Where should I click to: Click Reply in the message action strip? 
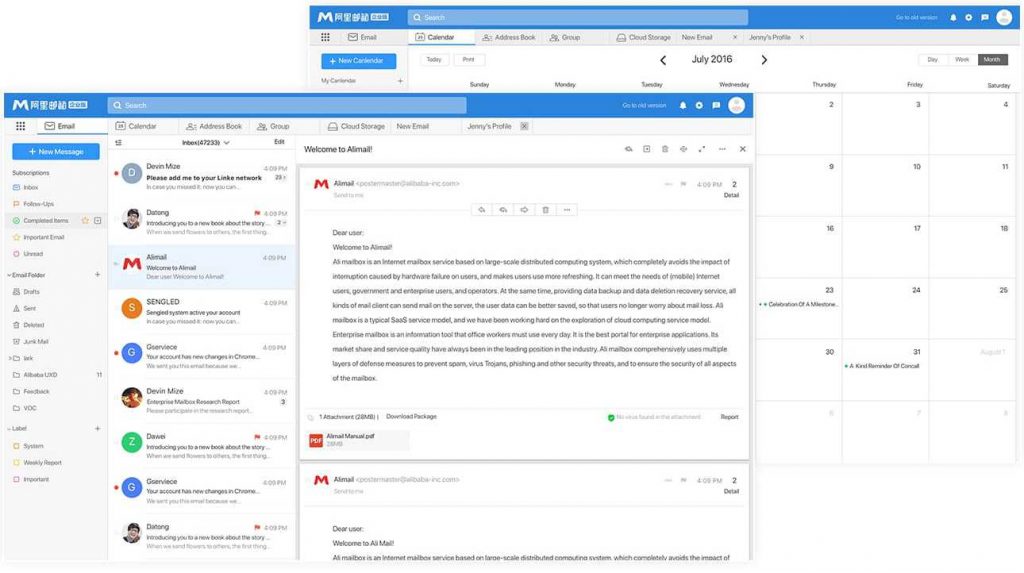(482, 210)
